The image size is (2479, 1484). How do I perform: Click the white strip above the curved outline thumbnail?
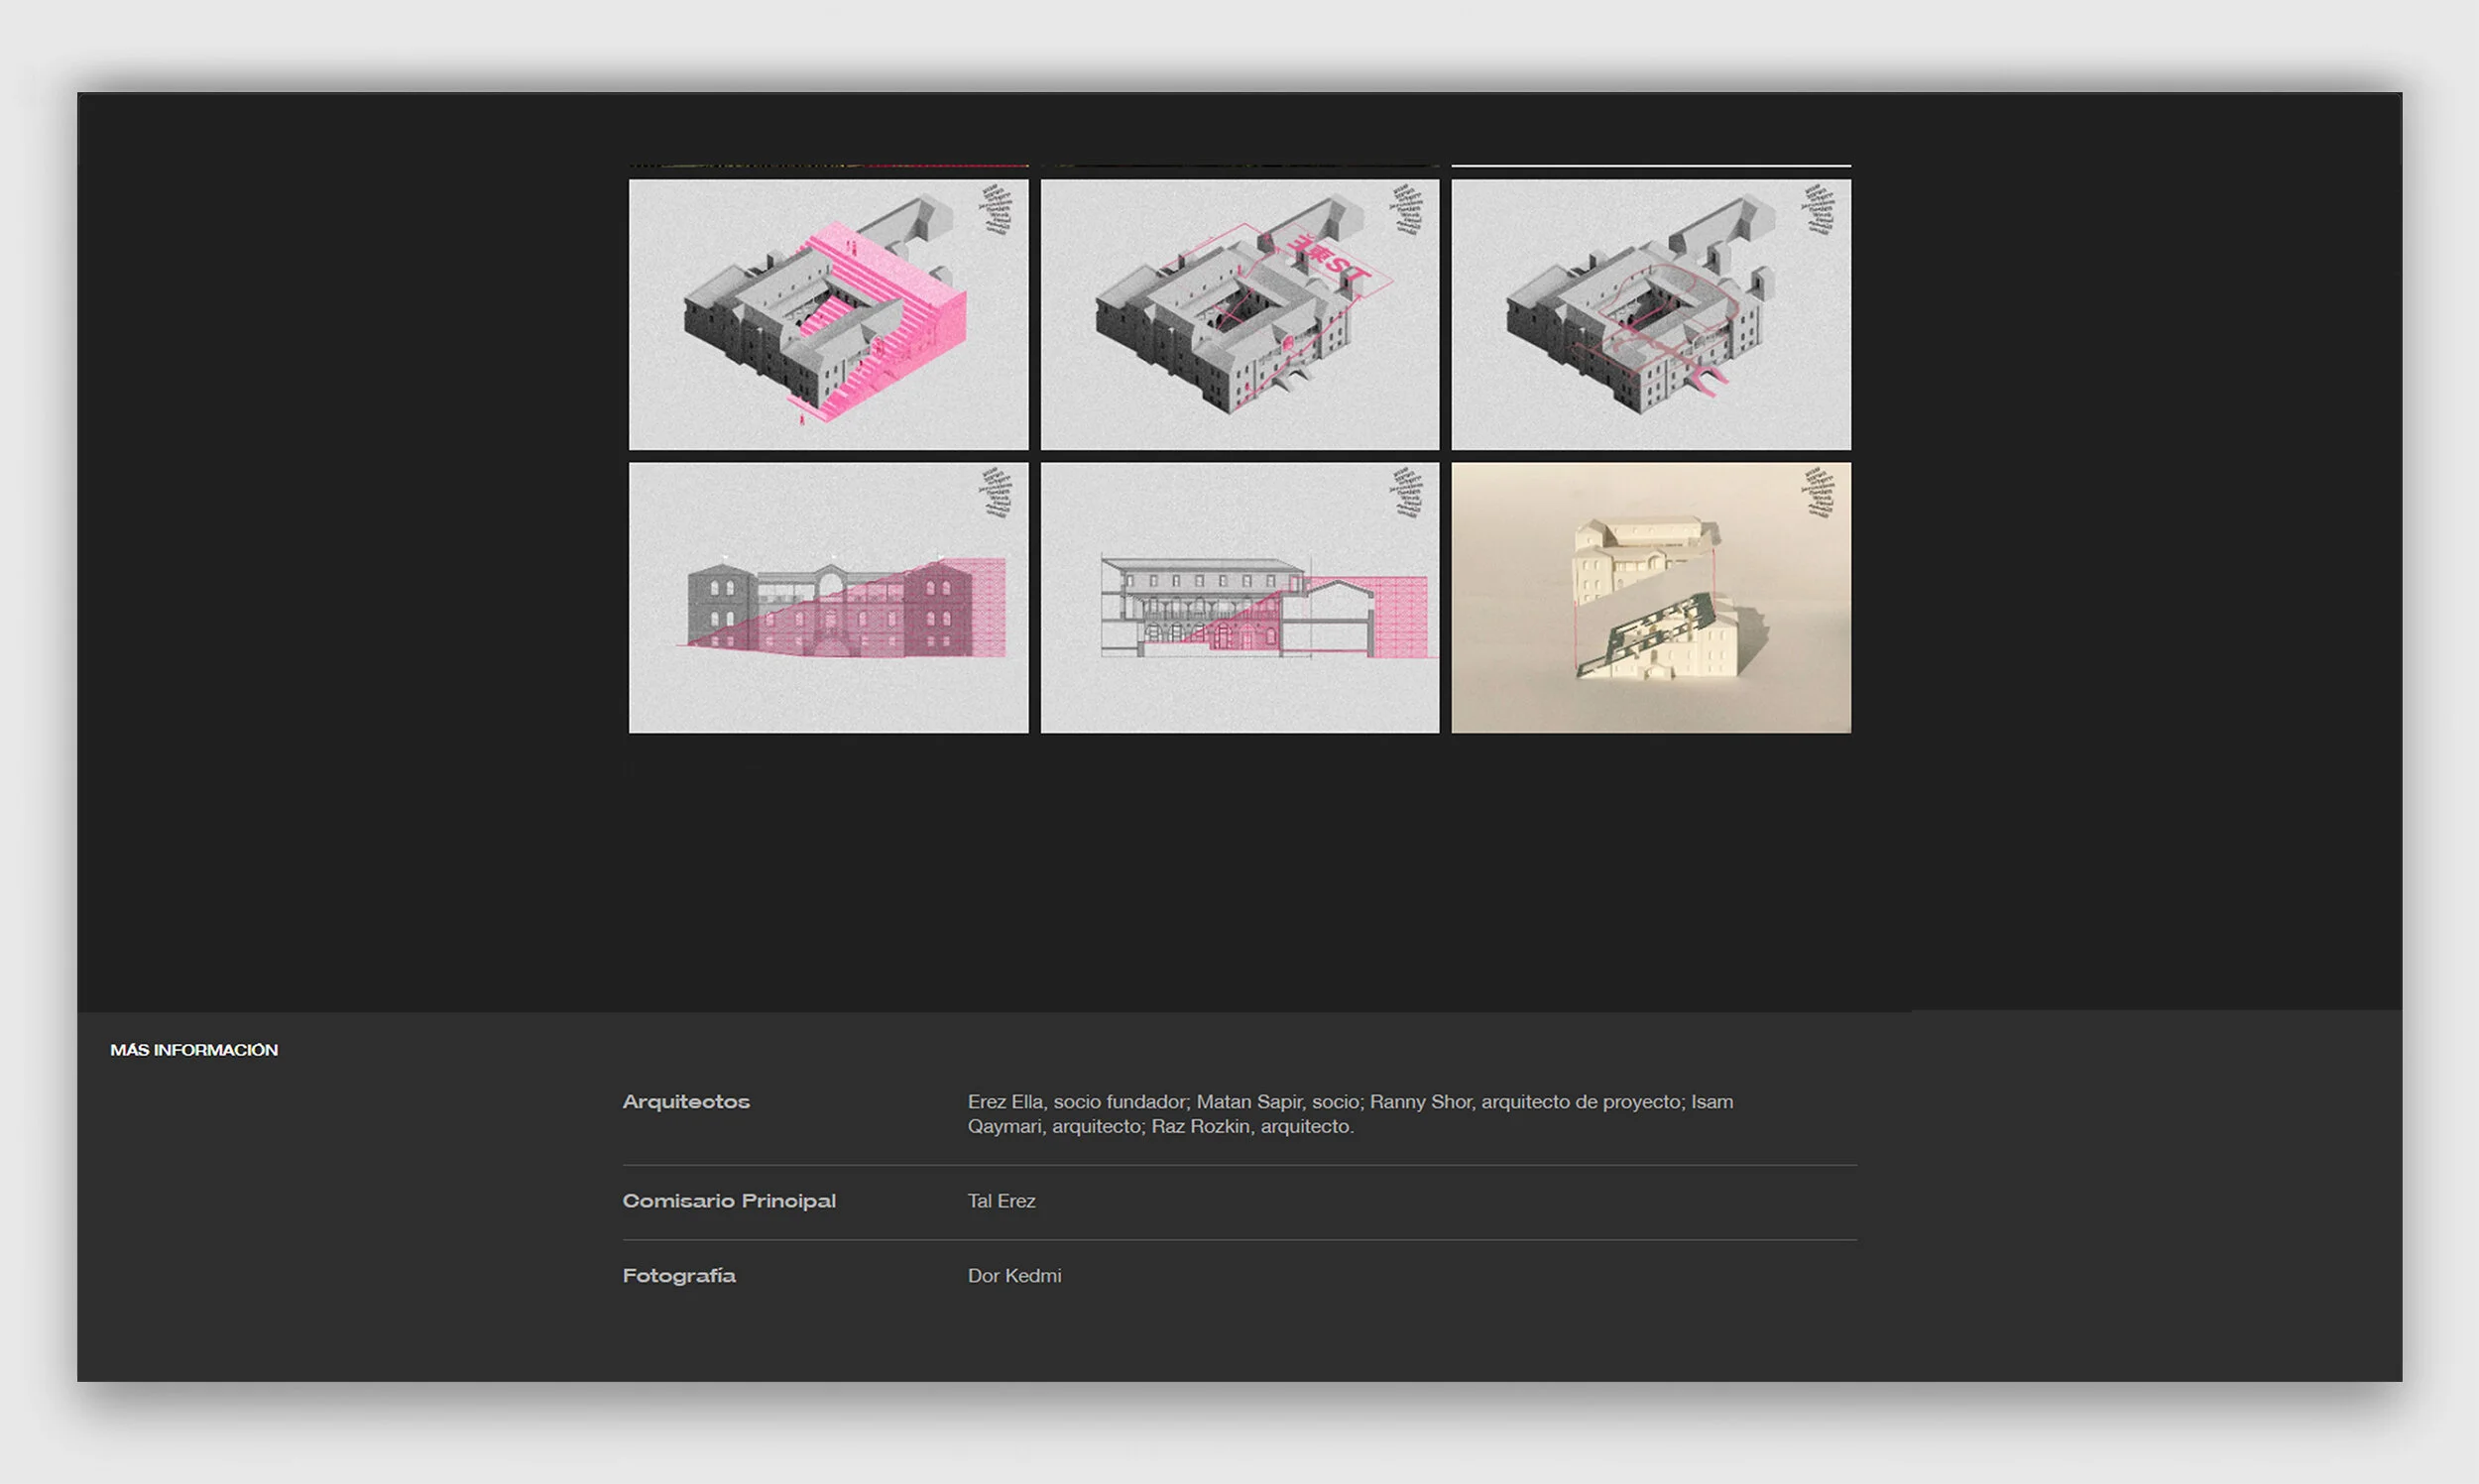pyautogui.click(x=1650, y=165)
